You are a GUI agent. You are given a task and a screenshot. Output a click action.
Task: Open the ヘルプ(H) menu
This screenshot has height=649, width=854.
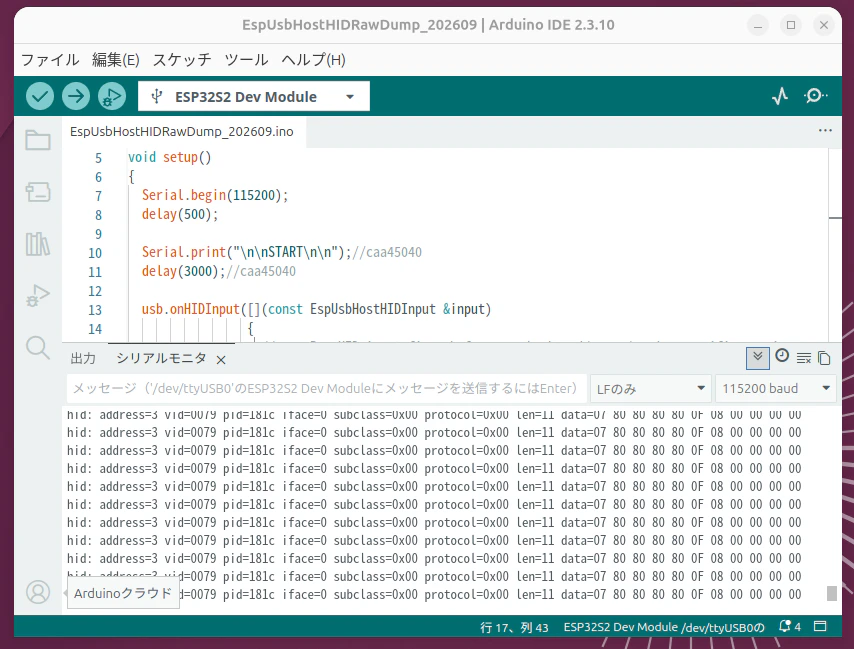[313, 60]
